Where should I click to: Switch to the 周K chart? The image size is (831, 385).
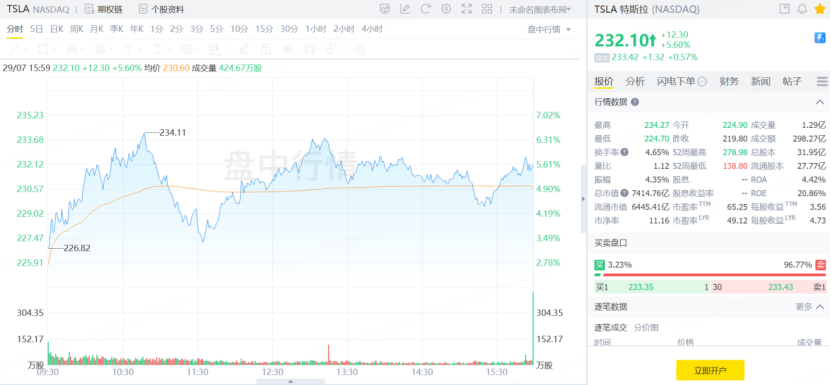[x=77, y=29]
